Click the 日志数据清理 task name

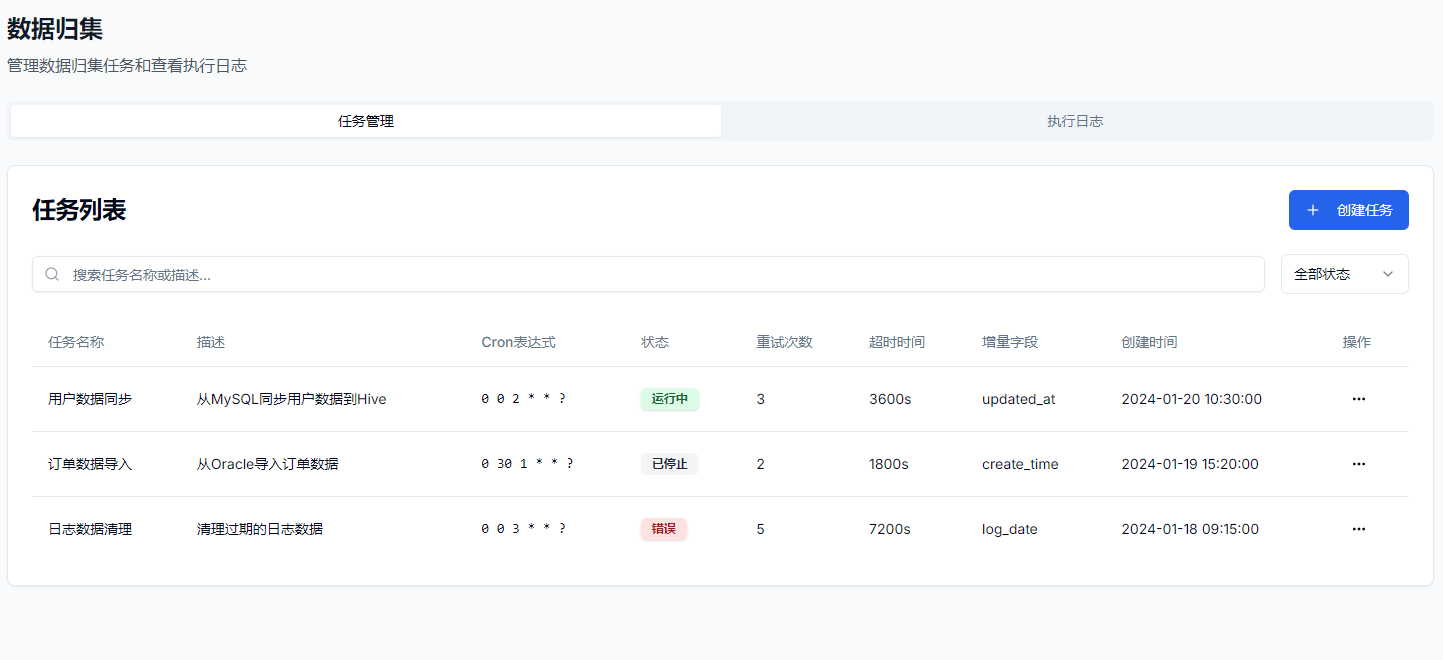[x=90, y=529]
